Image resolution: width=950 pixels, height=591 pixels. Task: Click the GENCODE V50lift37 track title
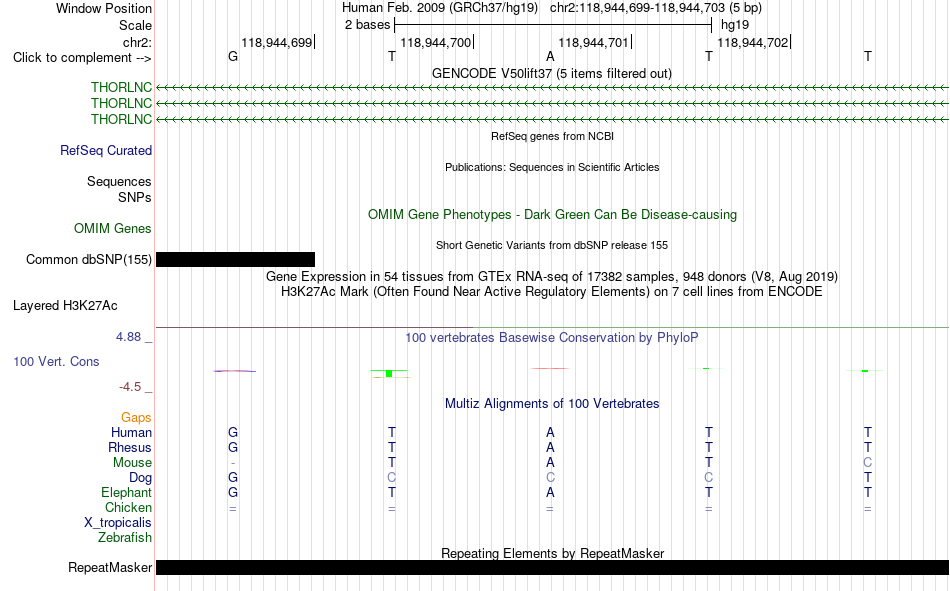tap(551, 73)
